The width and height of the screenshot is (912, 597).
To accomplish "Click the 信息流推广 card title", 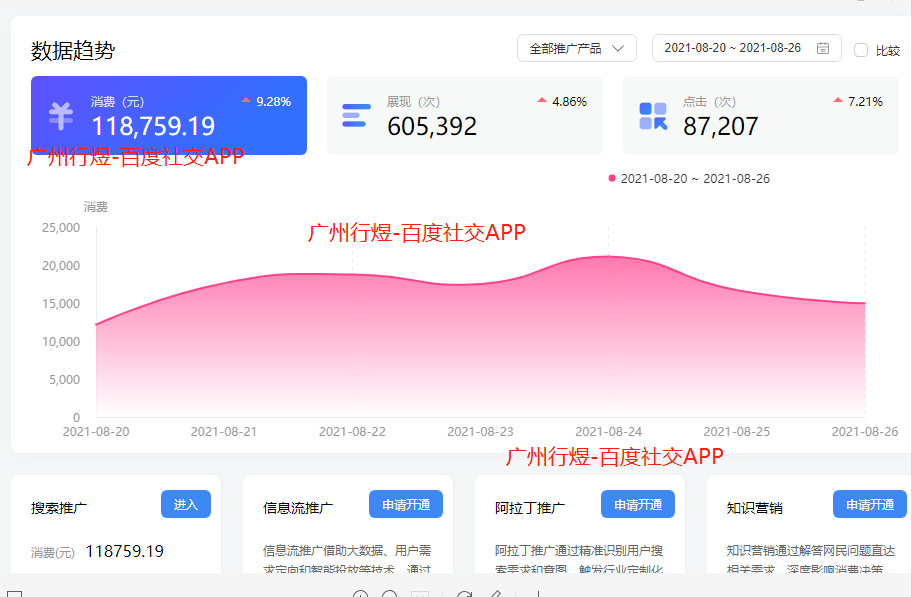I will [298, 508].
